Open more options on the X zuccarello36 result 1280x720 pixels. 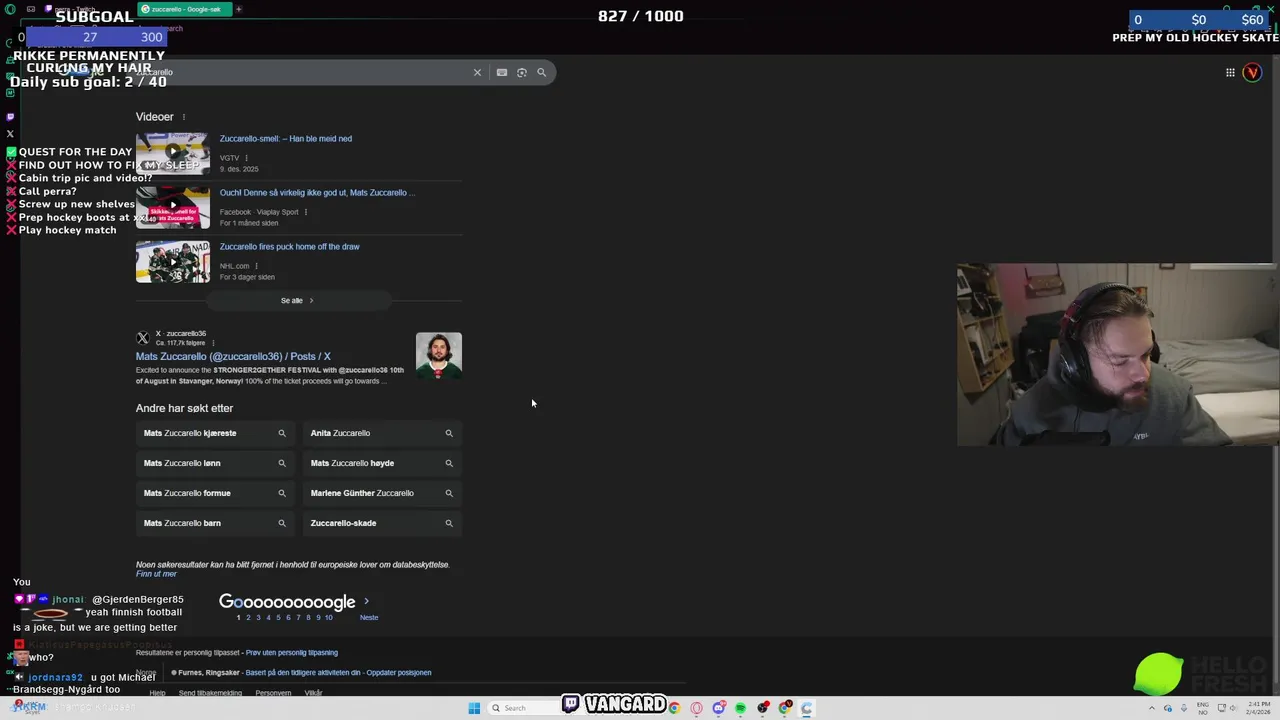click(x=213, y=343)
